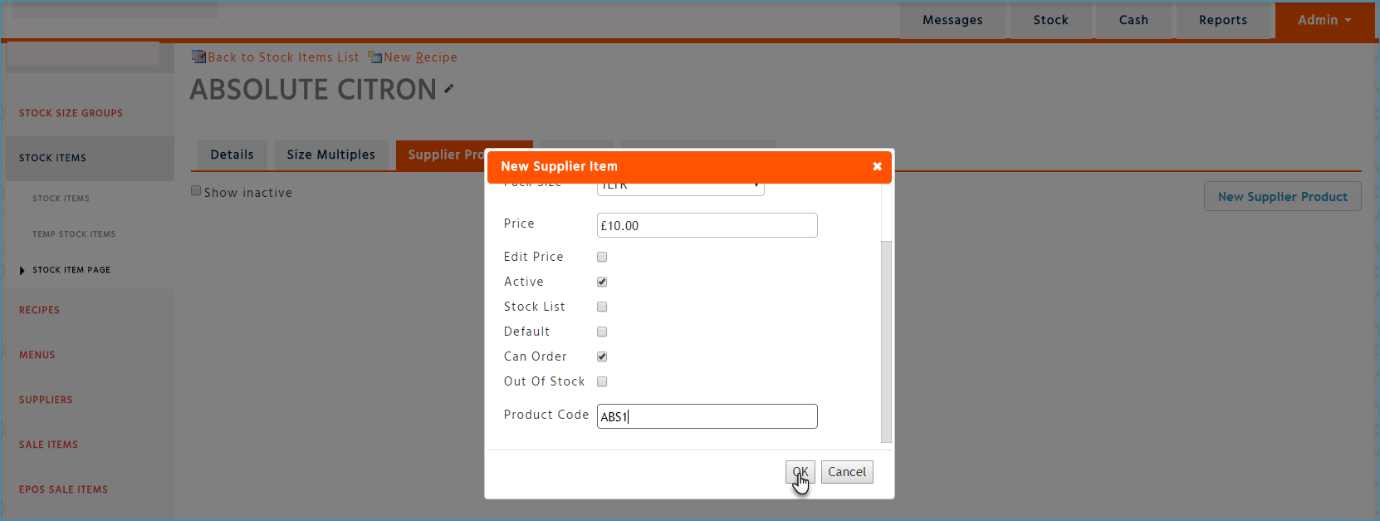Viewport: 1380px width, 521px height.
Task: Tick the Default checkbox
Action: (602, 332)
